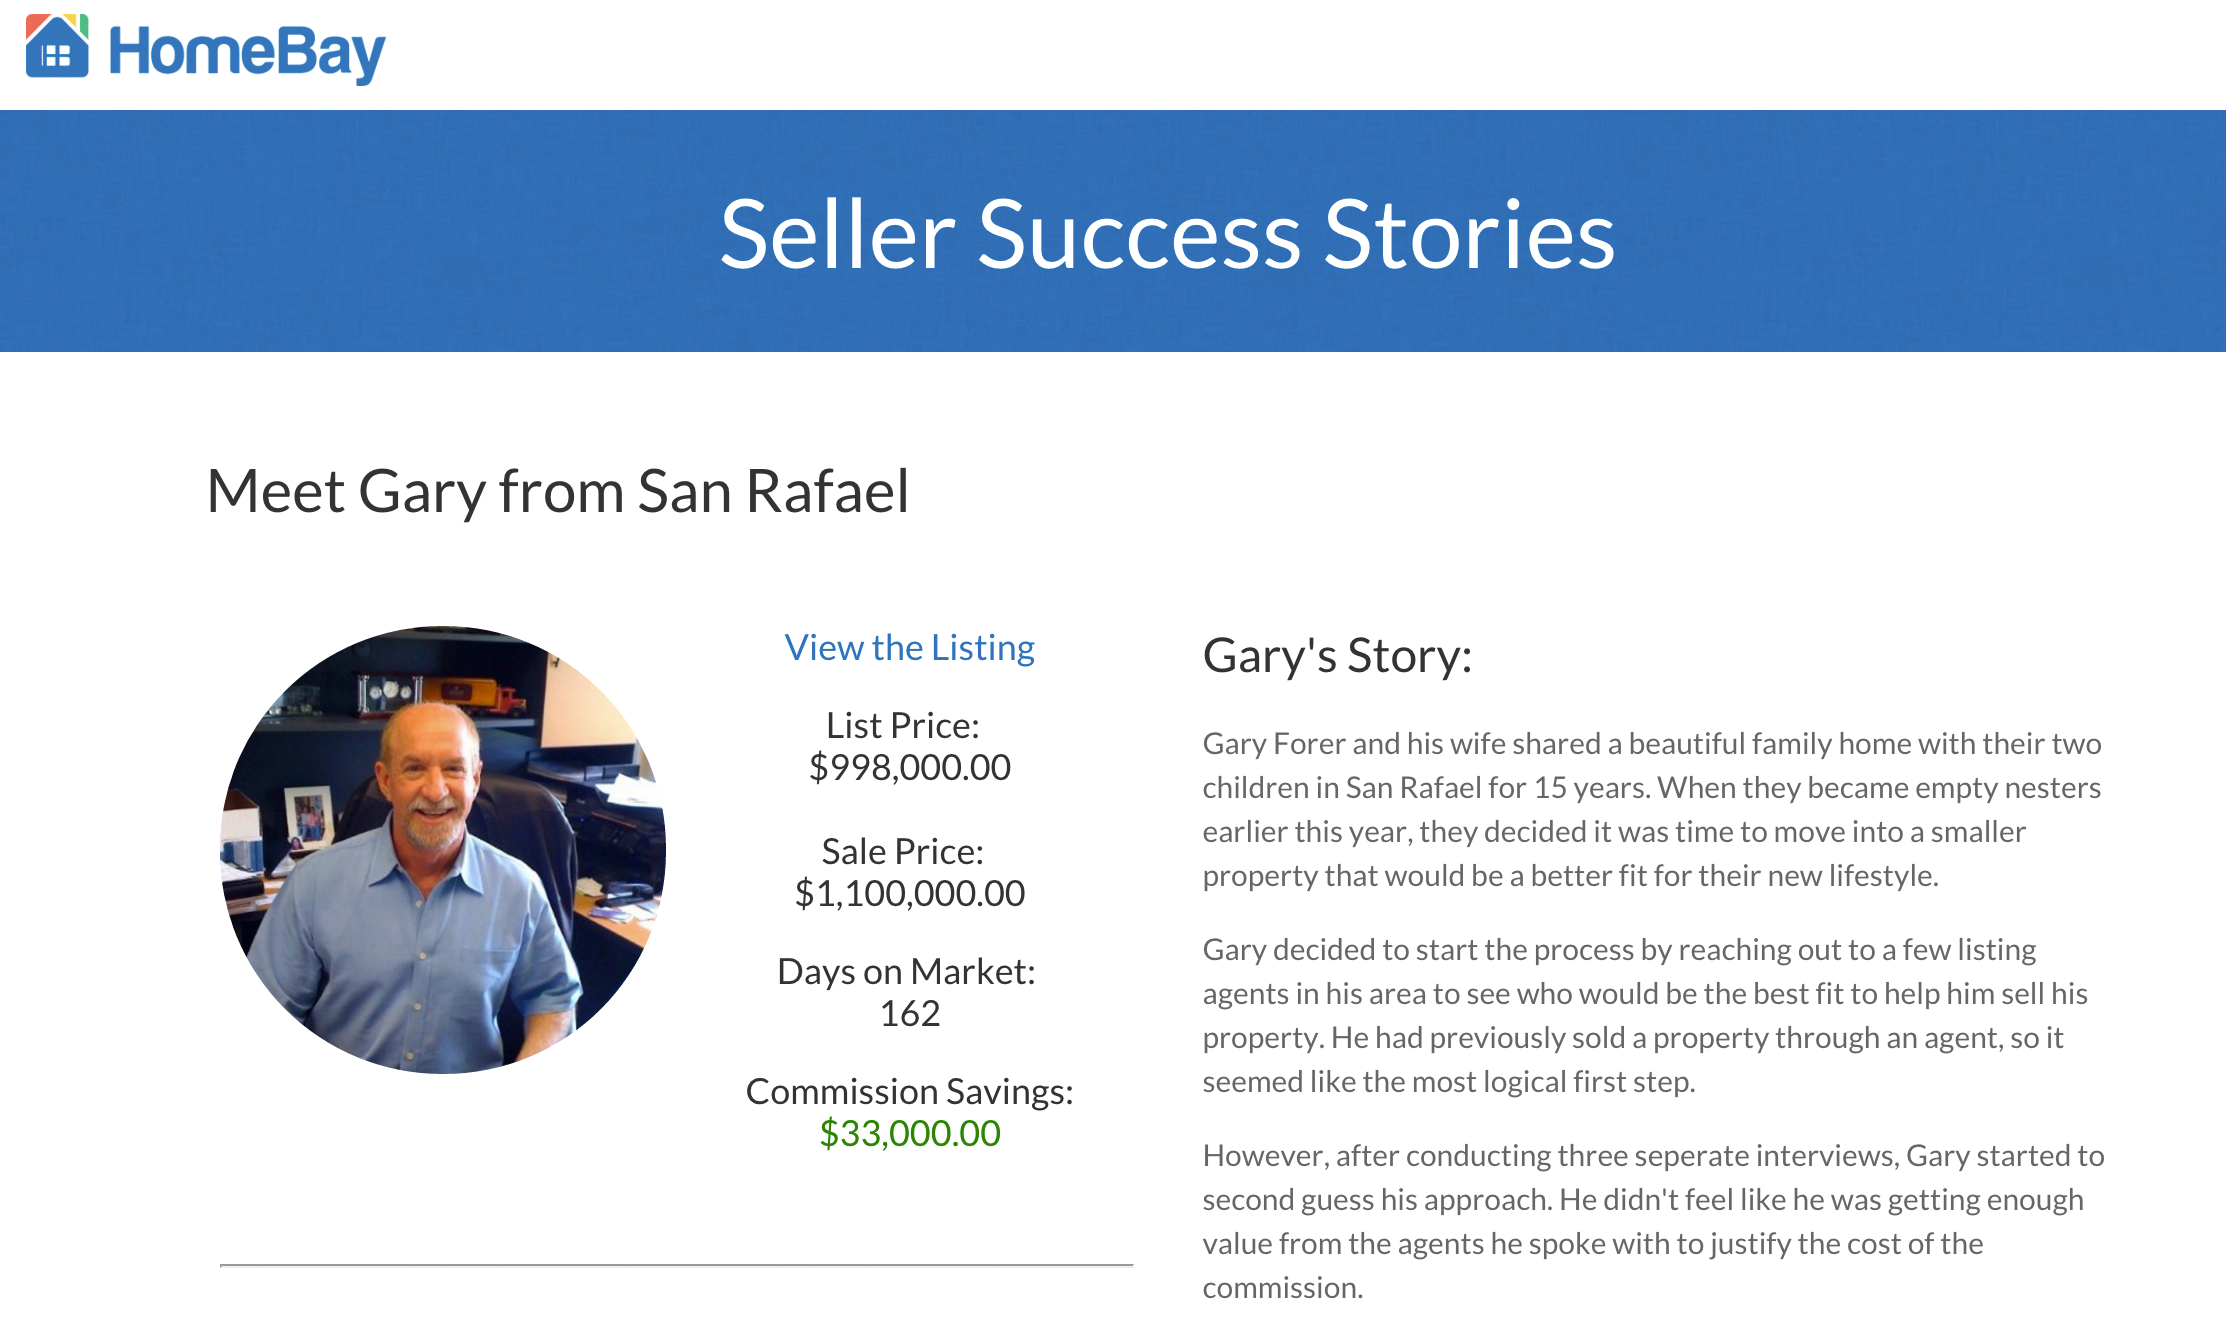Click the Commission Savings label
Screen dimensions: 2226x1322
point(909,1091)
